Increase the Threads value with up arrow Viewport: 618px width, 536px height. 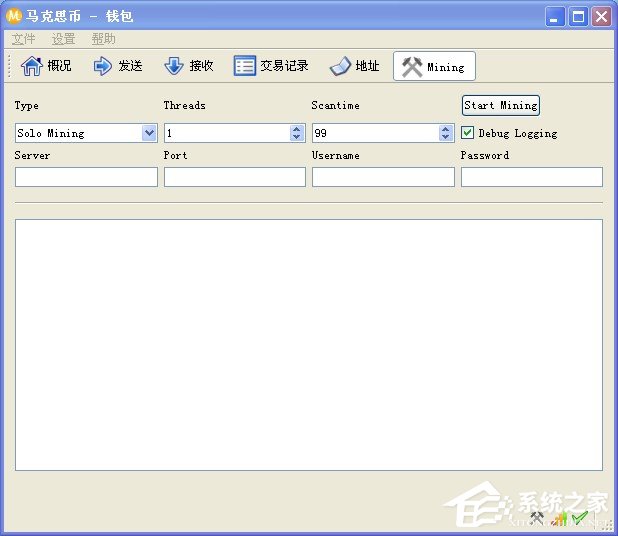[297, 129]
